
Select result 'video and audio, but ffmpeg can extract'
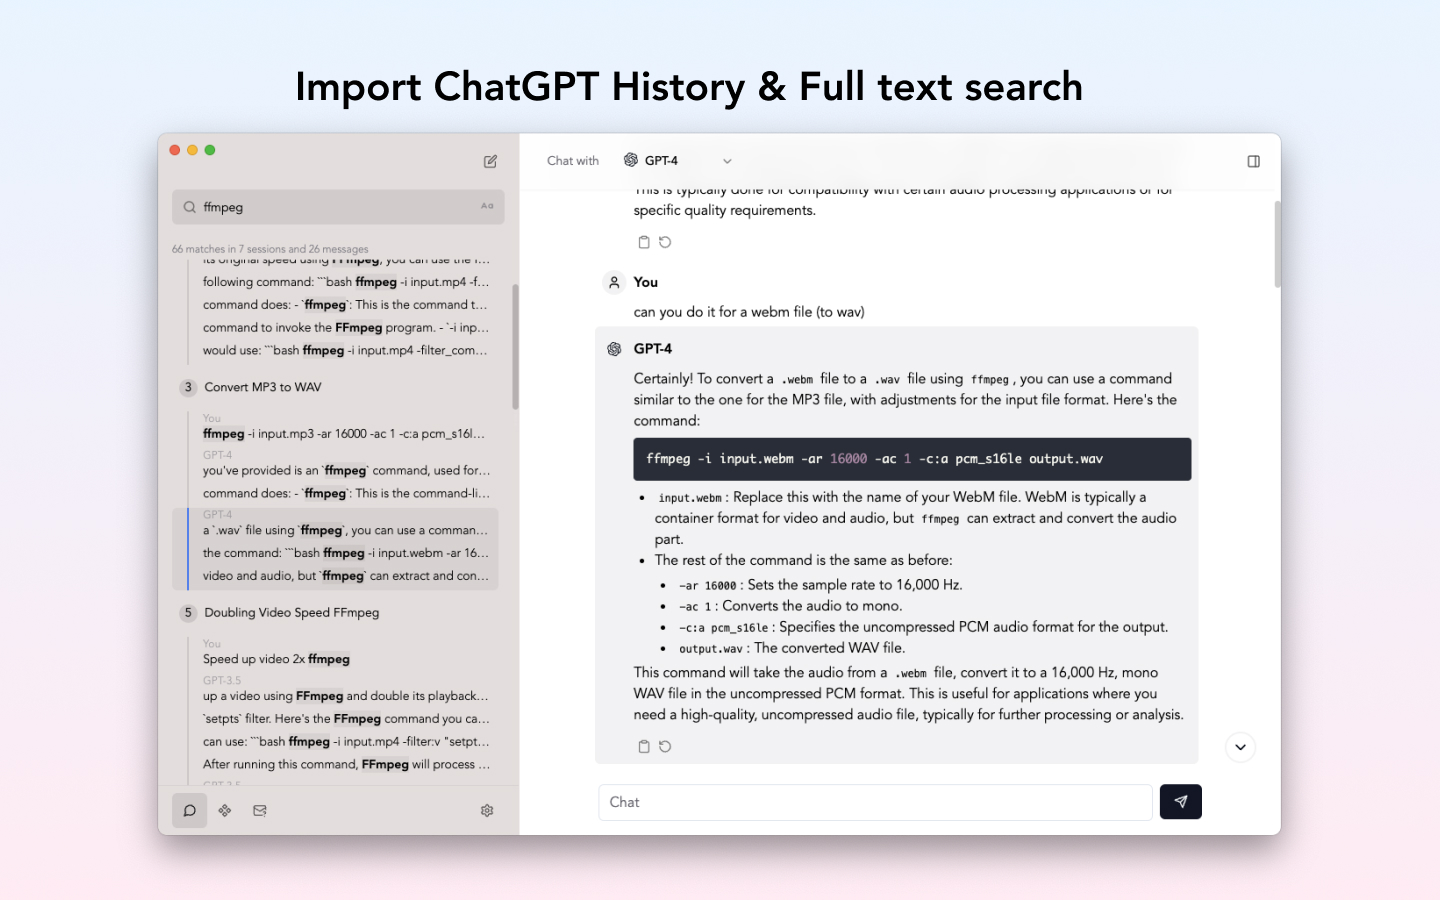point(346,576)
